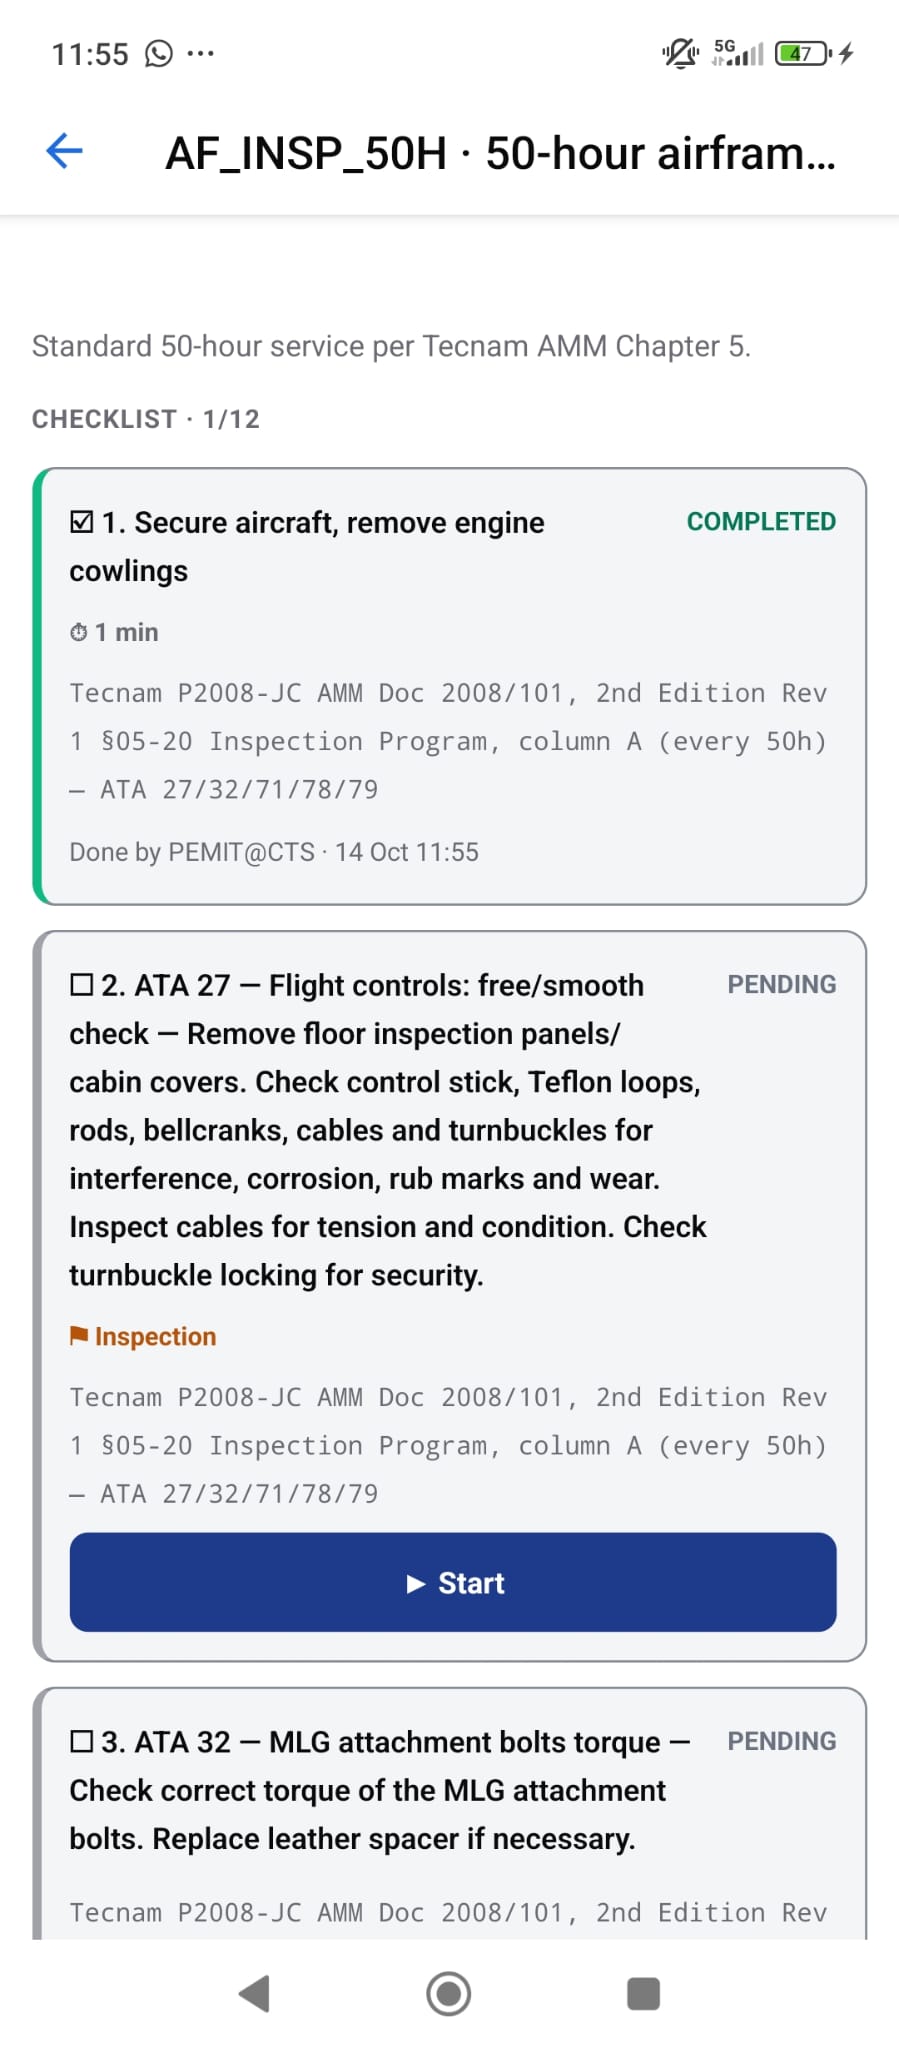Open the AF_INSP_50H page title
The image size is (899, 2048).
pyautogui.click(x=500, y=153)
